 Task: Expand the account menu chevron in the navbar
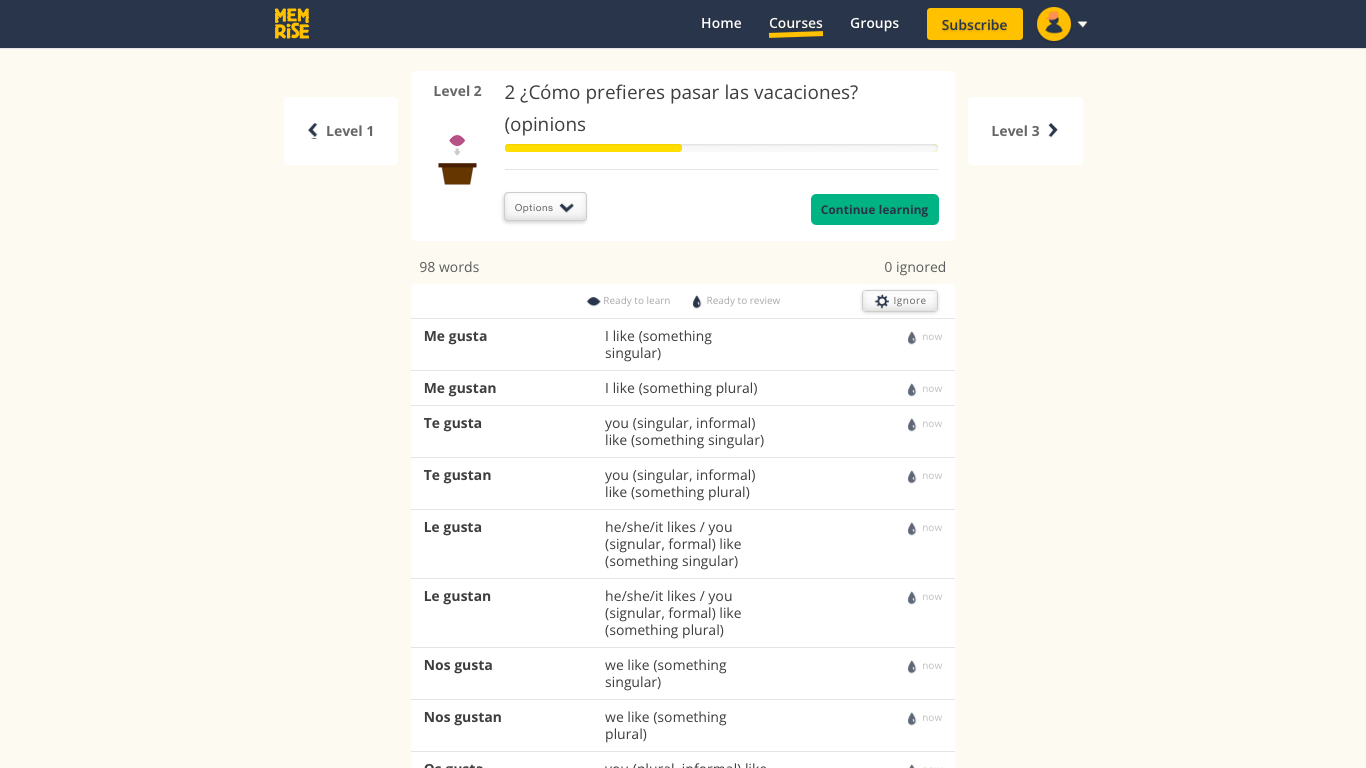pos(1082,23)
